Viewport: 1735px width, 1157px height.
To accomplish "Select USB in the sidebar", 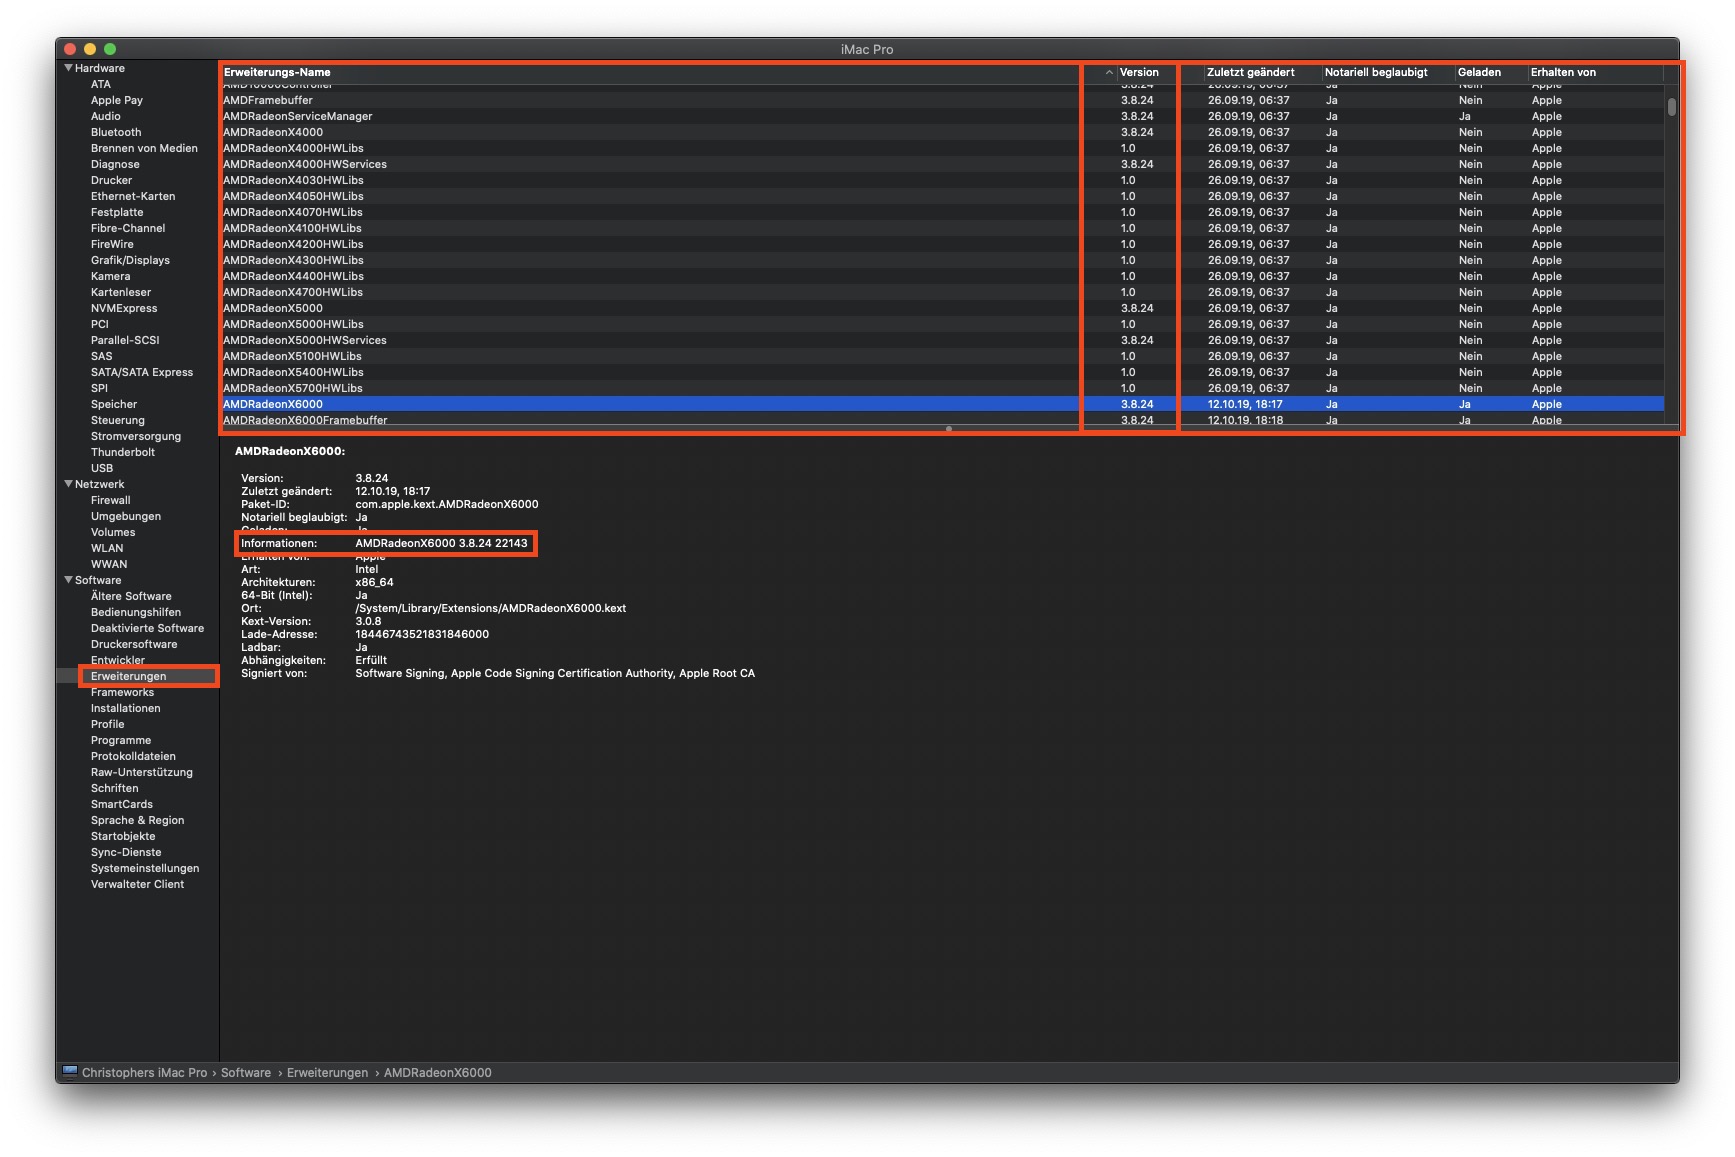I will [x=102, y=468].
